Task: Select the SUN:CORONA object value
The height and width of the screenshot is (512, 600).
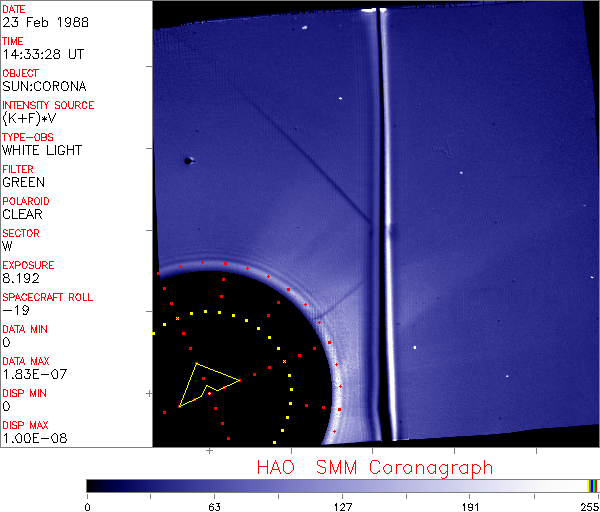Action: point(44,86)
